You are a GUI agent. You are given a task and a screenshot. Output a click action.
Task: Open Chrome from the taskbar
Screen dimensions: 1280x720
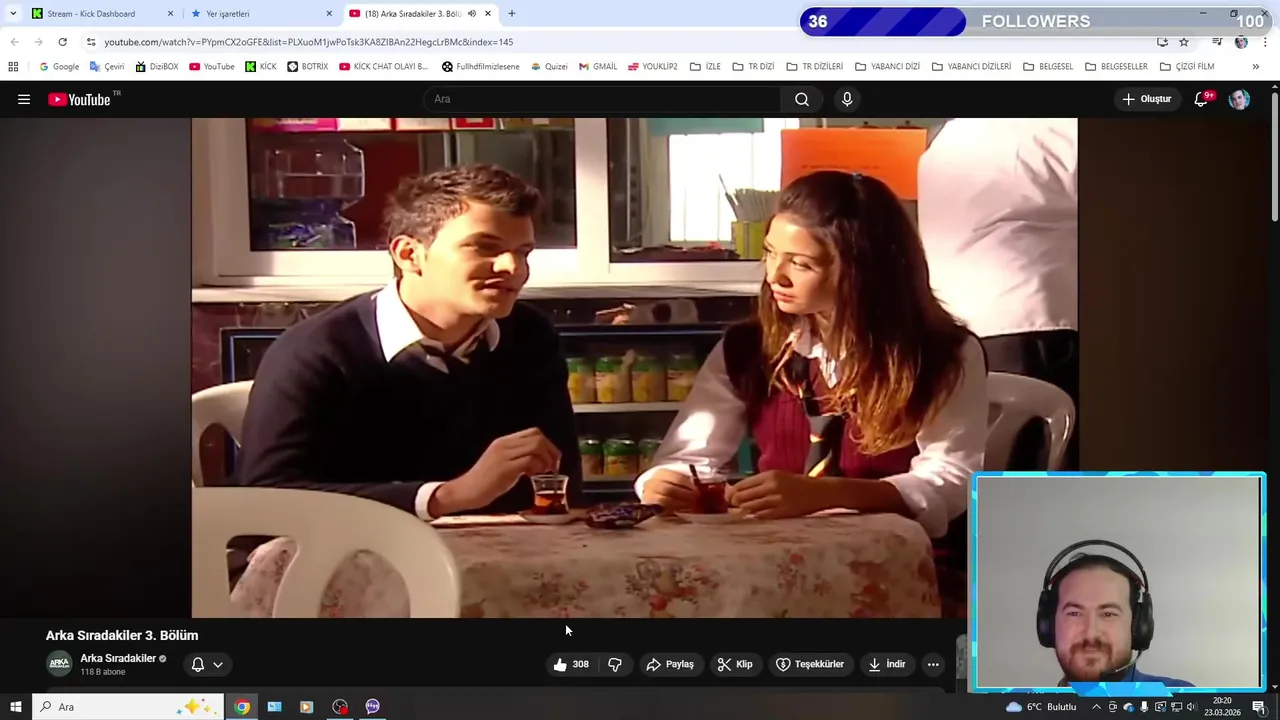click(x=242, y=707)
